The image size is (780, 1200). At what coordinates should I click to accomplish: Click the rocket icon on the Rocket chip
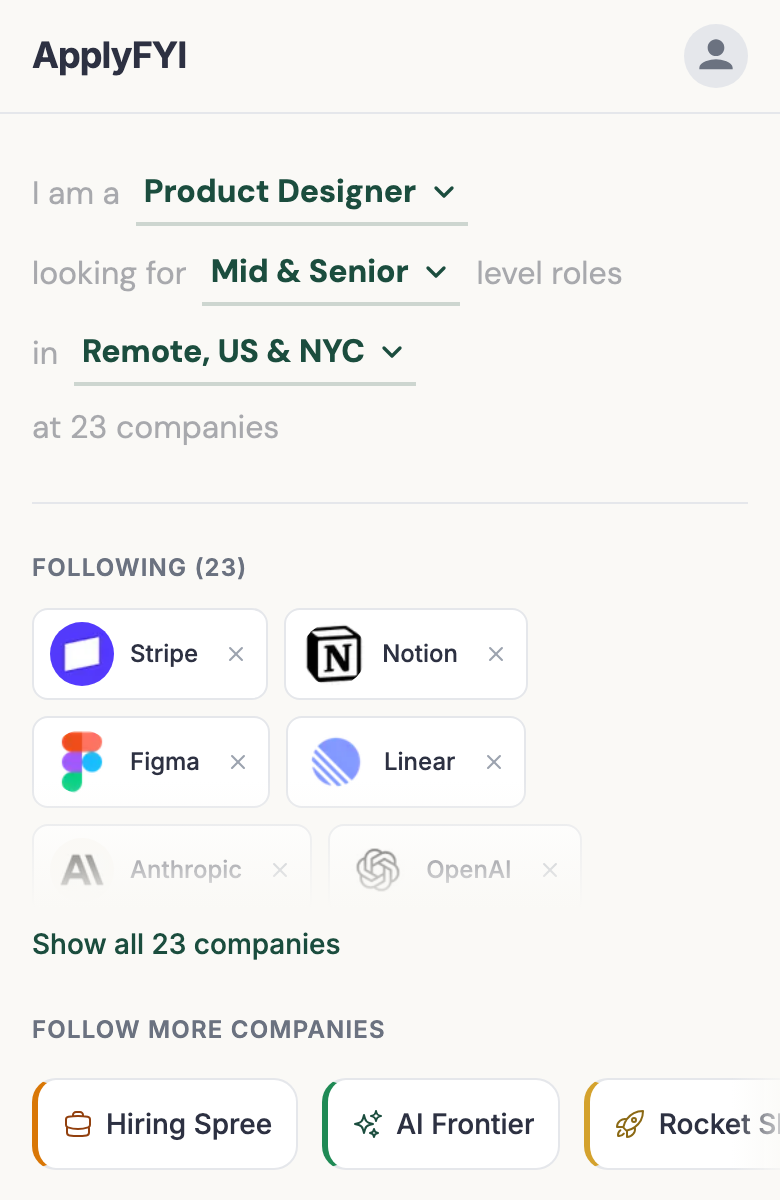coord(628,1124)
